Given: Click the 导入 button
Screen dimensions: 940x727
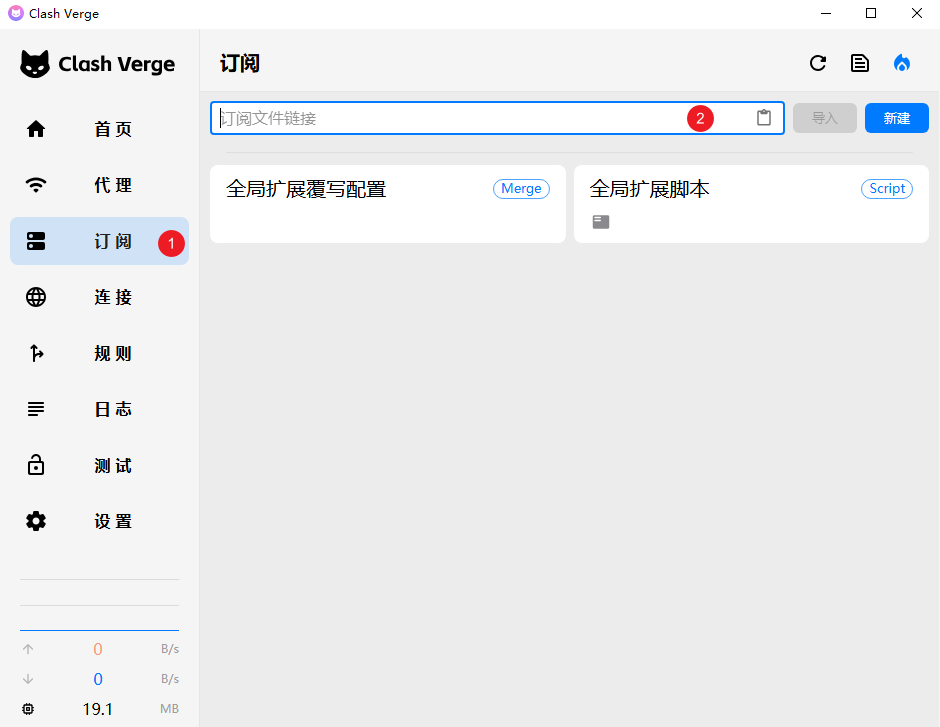Looking at the screenshot, I should [x=824, y=117].
